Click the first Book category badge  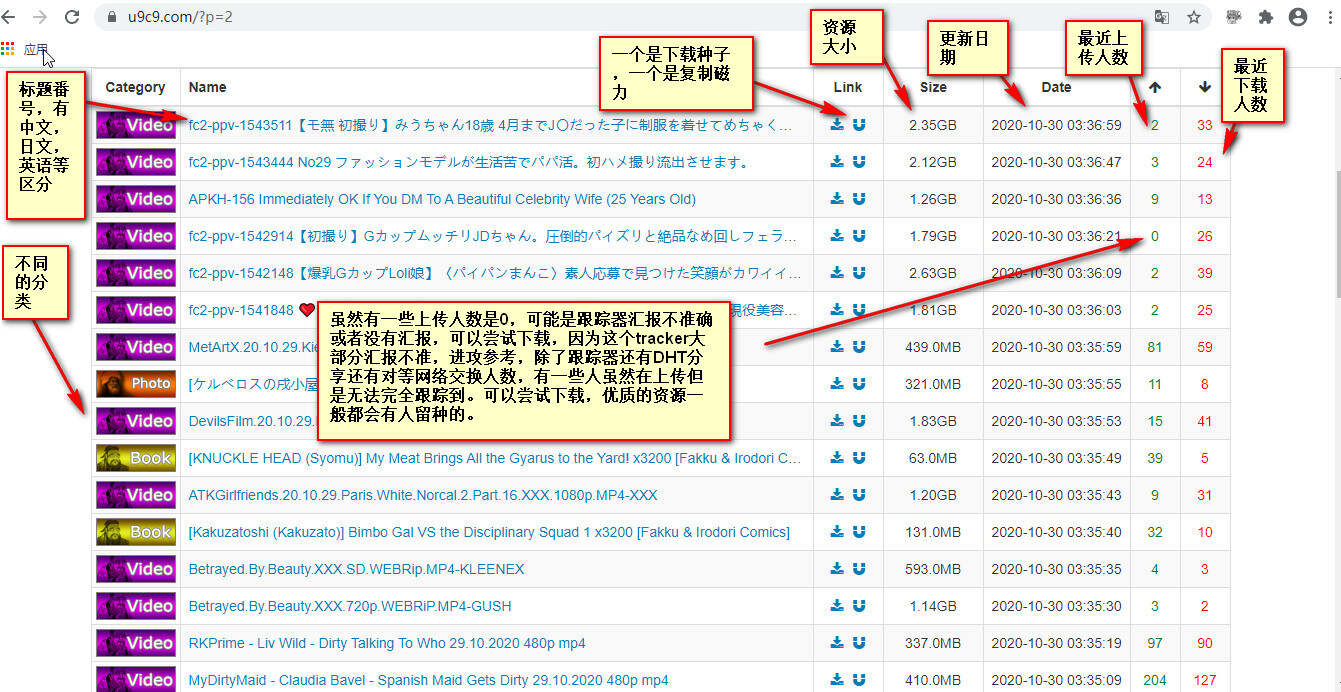click(x=135, y=458)
